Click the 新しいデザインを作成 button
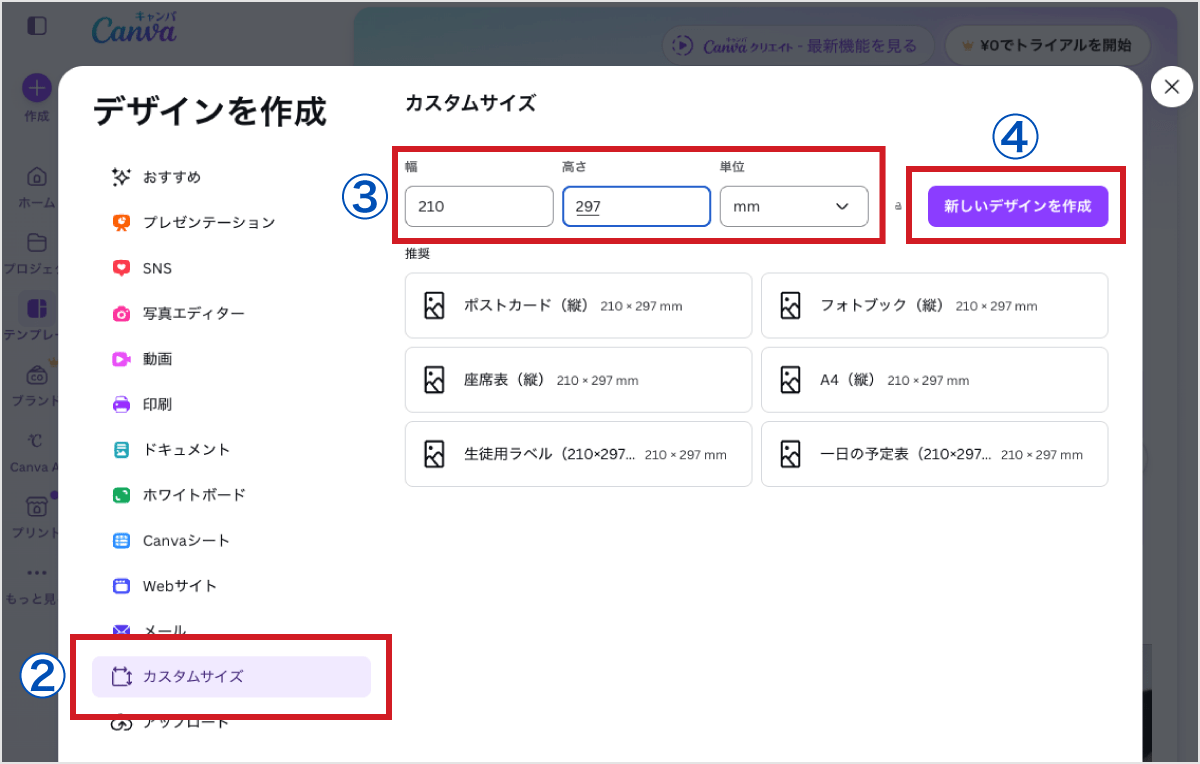Image resolution: width=1200 pixels, height=764 pixels. coord(1016,205)
